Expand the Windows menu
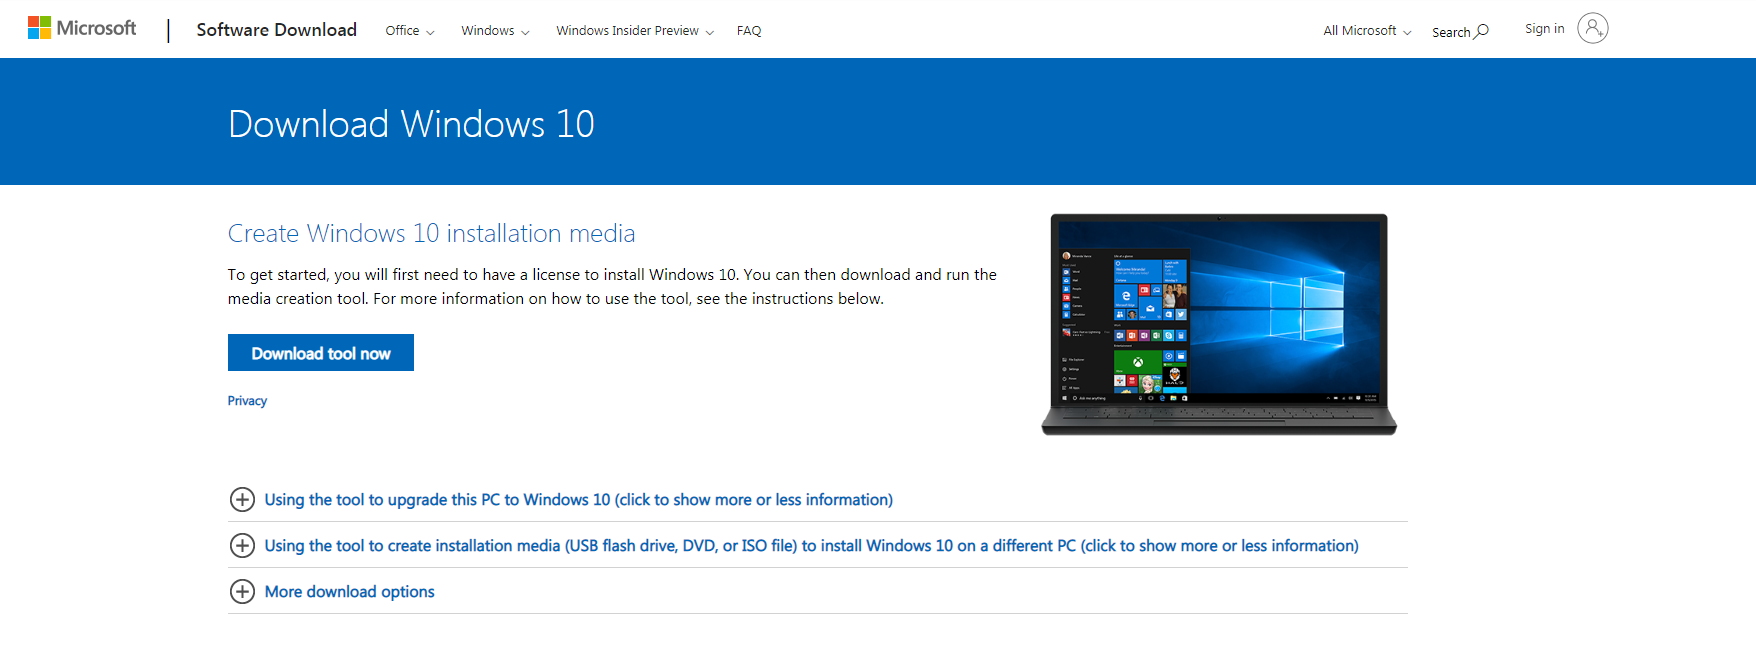 pyautogui.click(x=495, y=31)
